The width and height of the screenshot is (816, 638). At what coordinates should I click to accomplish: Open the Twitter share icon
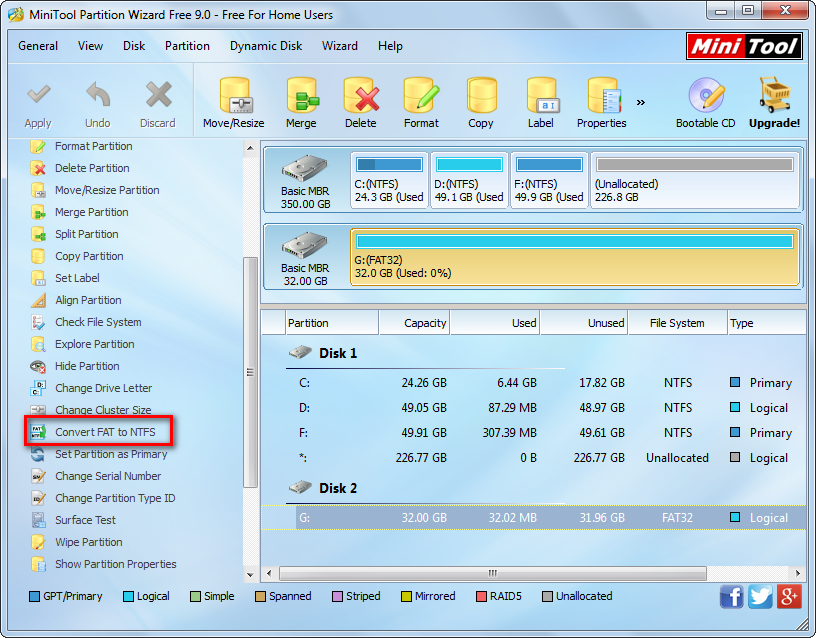(x=760, y=596)
